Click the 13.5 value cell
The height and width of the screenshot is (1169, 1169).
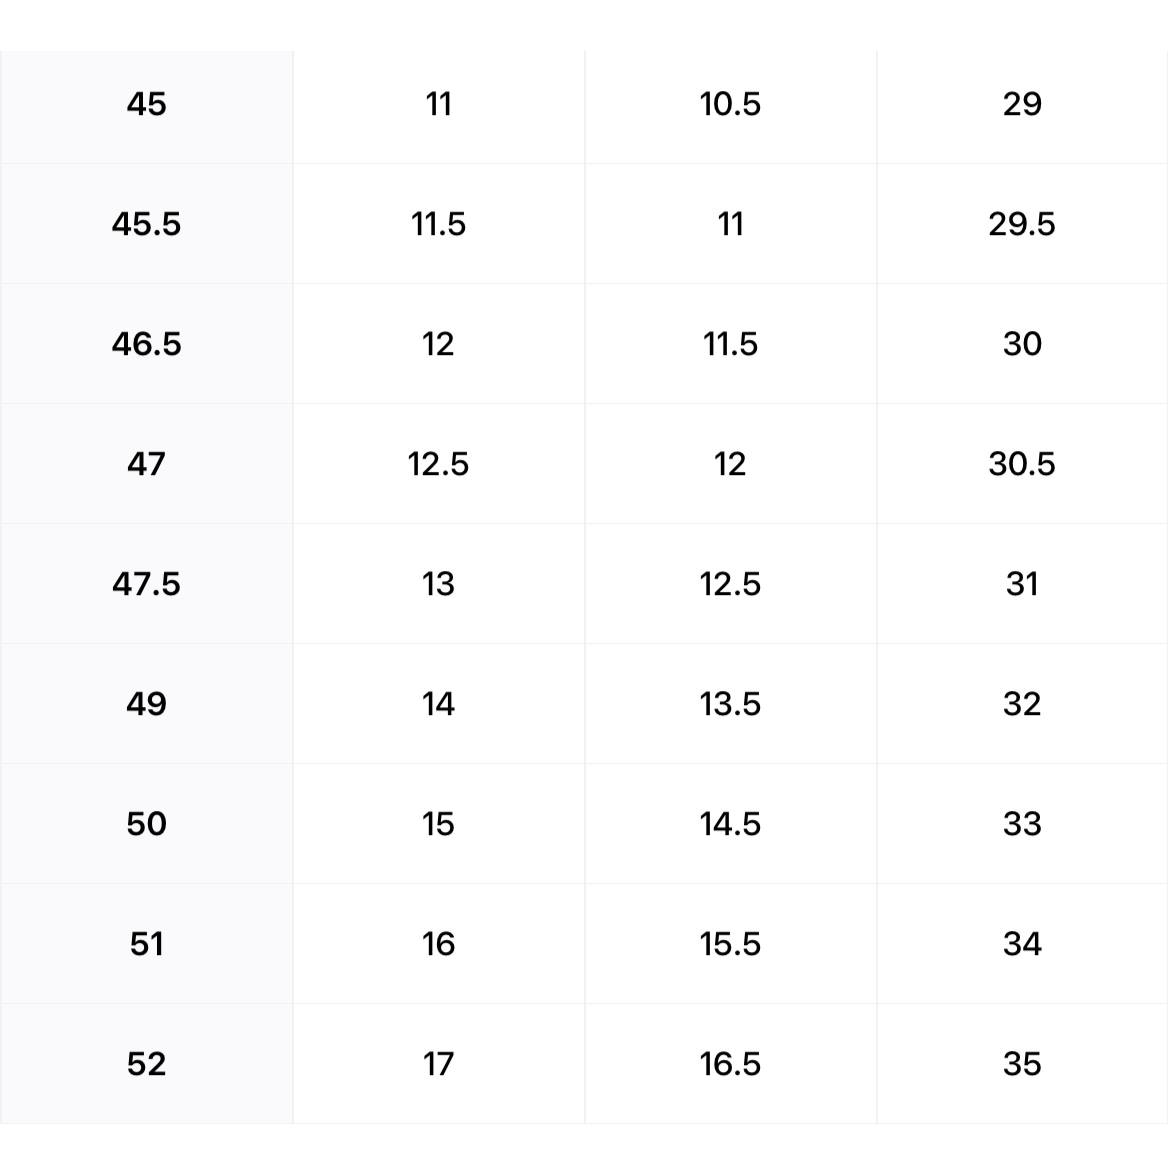730,704
